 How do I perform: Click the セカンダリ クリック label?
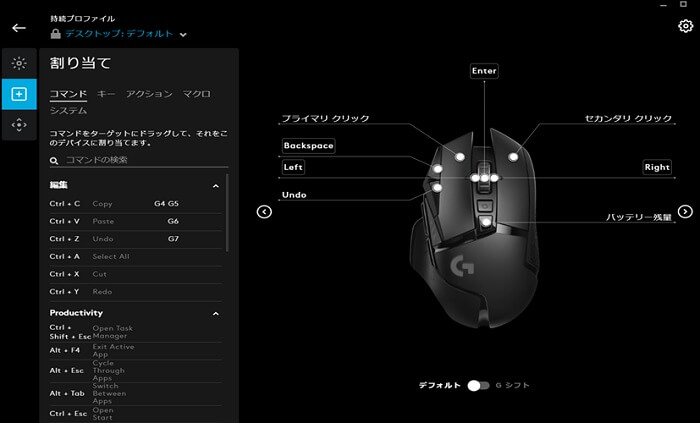pyautogui.click(x=628, y=119)
